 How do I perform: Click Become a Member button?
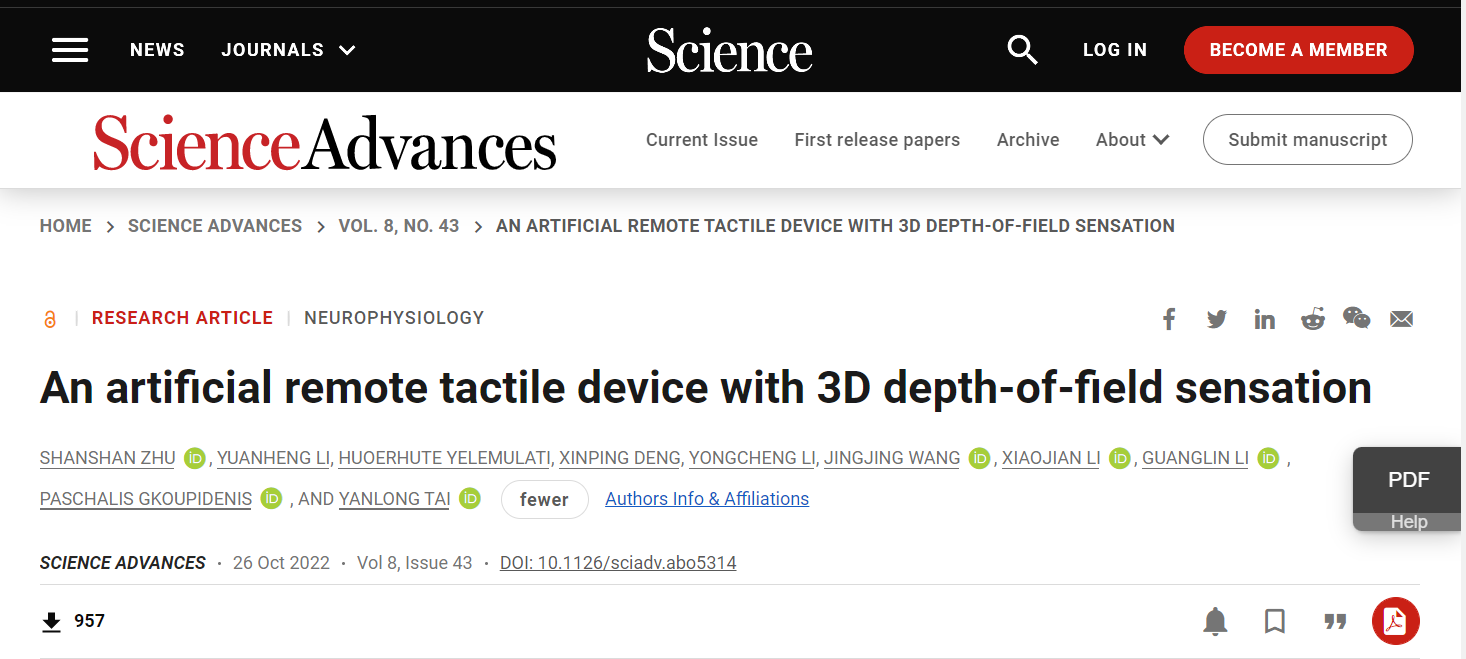1298,50
